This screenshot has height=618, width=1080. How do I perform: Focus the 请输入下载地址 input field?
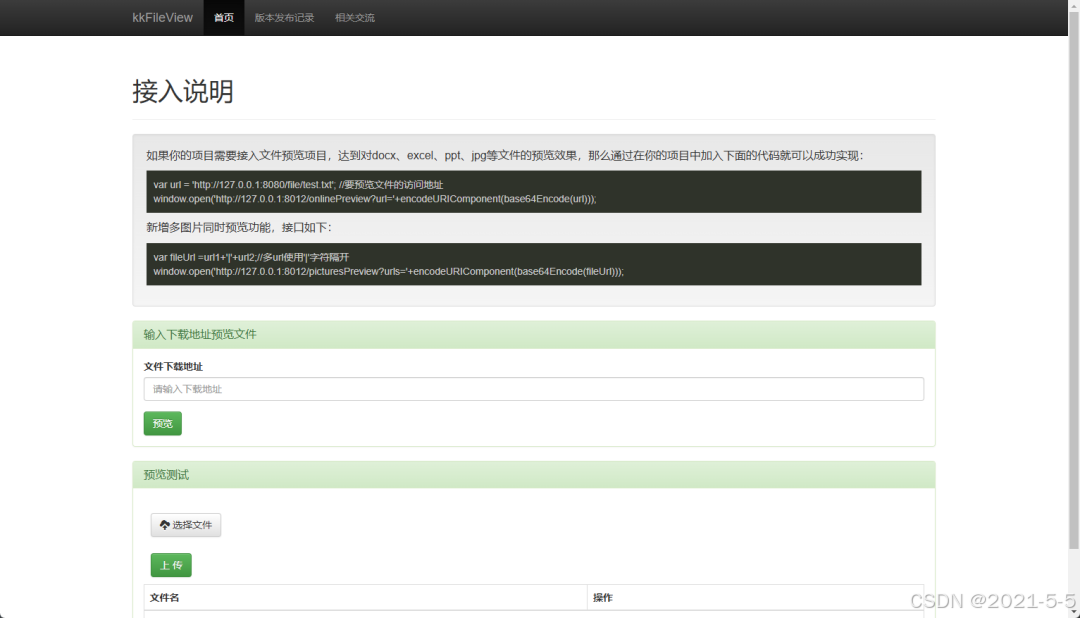coord(535,389)
